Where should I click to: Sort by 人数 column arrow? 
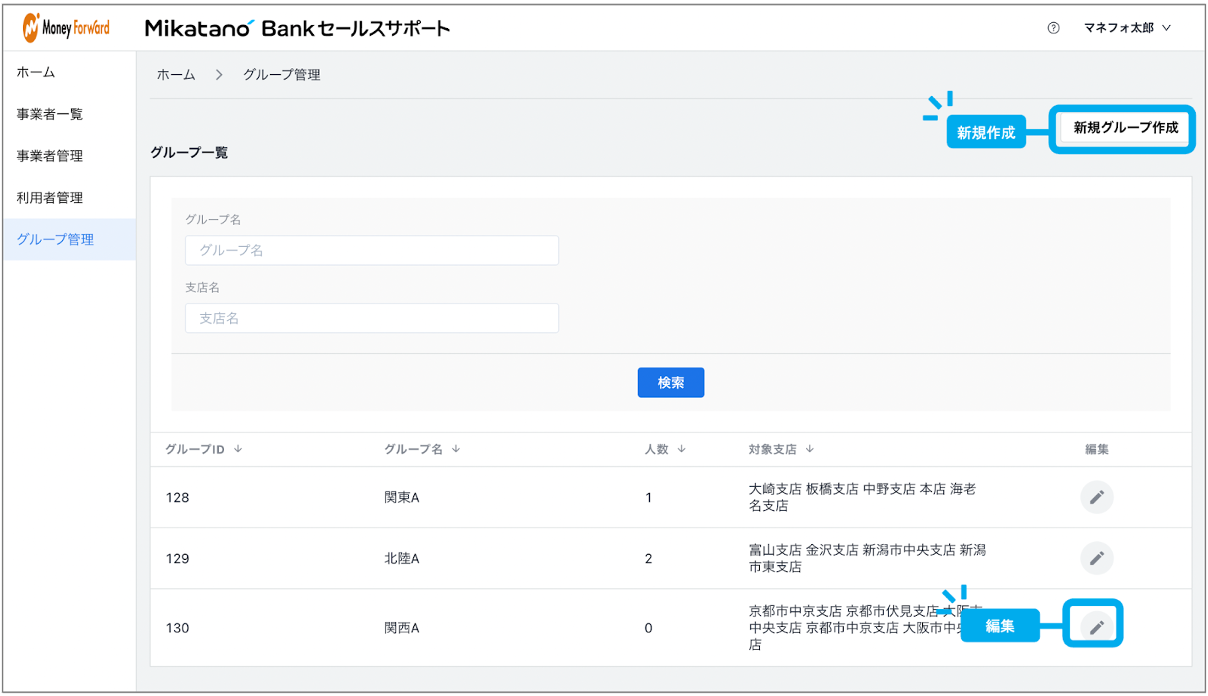[682, 449]
